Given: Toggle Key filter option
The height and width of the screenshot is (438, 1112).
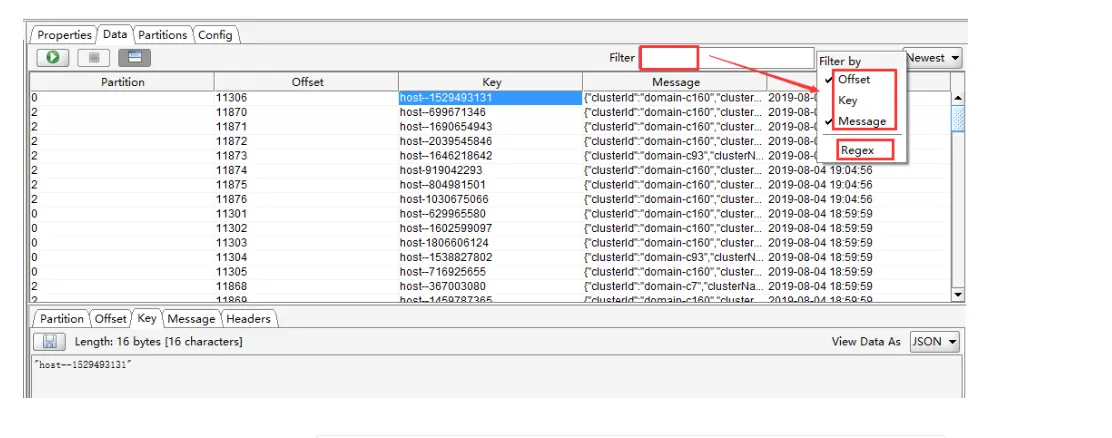Looking at the screenshot, I should pos(847,101).
